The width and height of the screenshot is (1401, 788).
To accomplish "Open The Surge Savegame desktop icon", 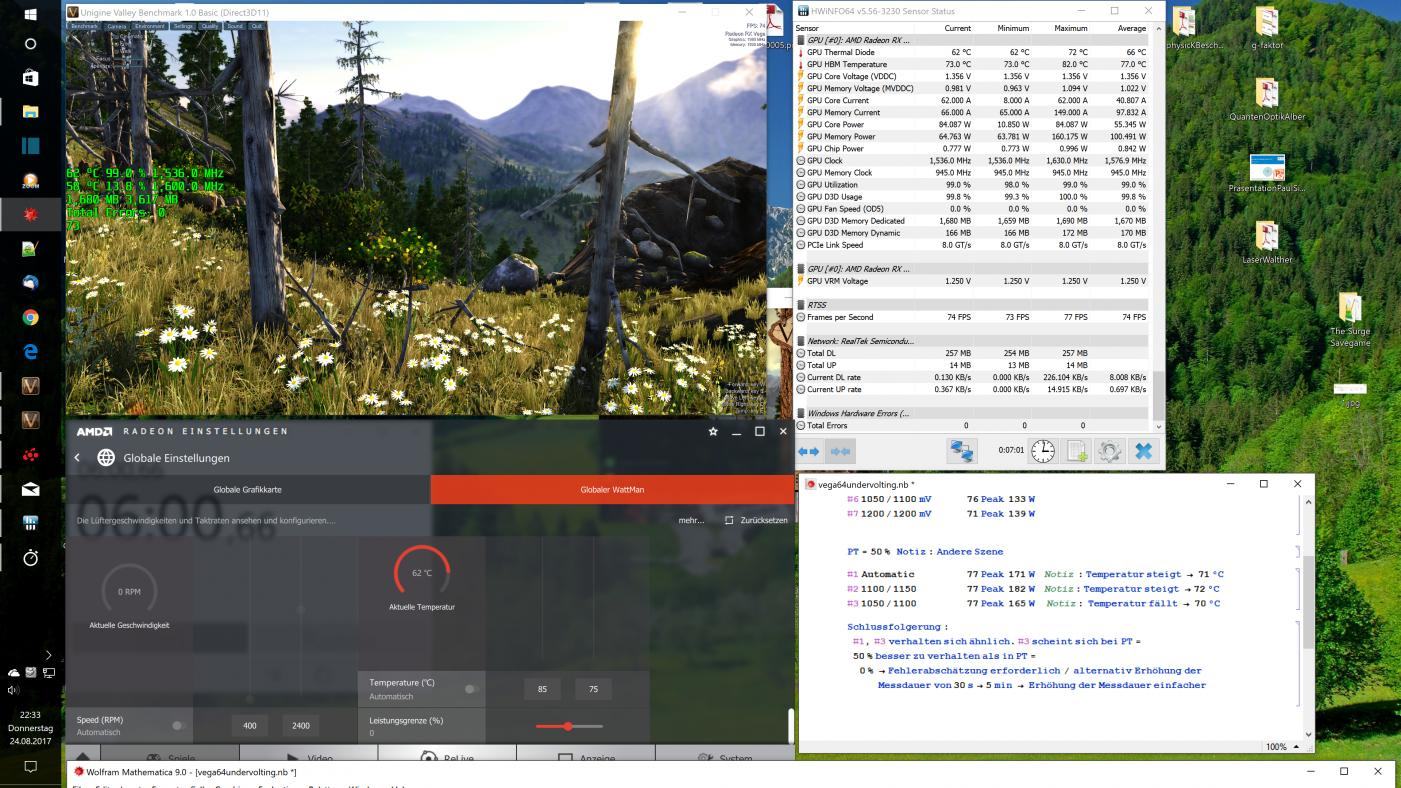I will point(1350,320).
